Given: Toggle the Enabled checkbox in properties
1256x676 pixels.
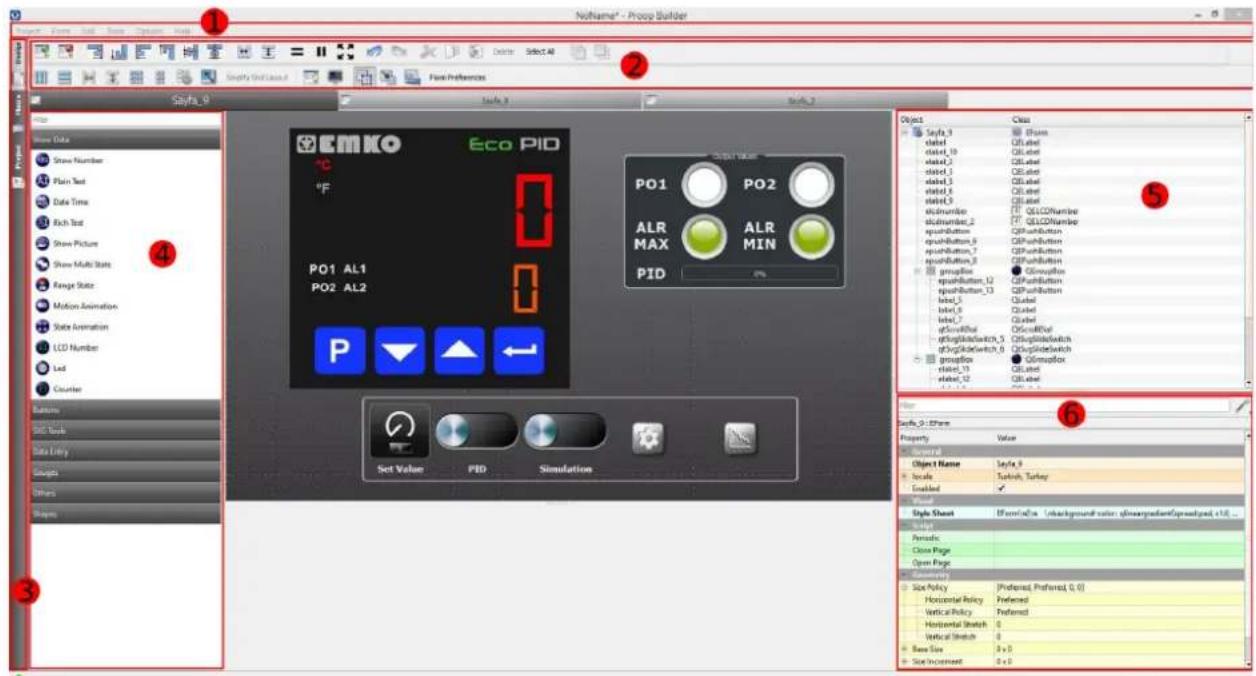Looking at the screenshot, I should tap(1002, 489).
